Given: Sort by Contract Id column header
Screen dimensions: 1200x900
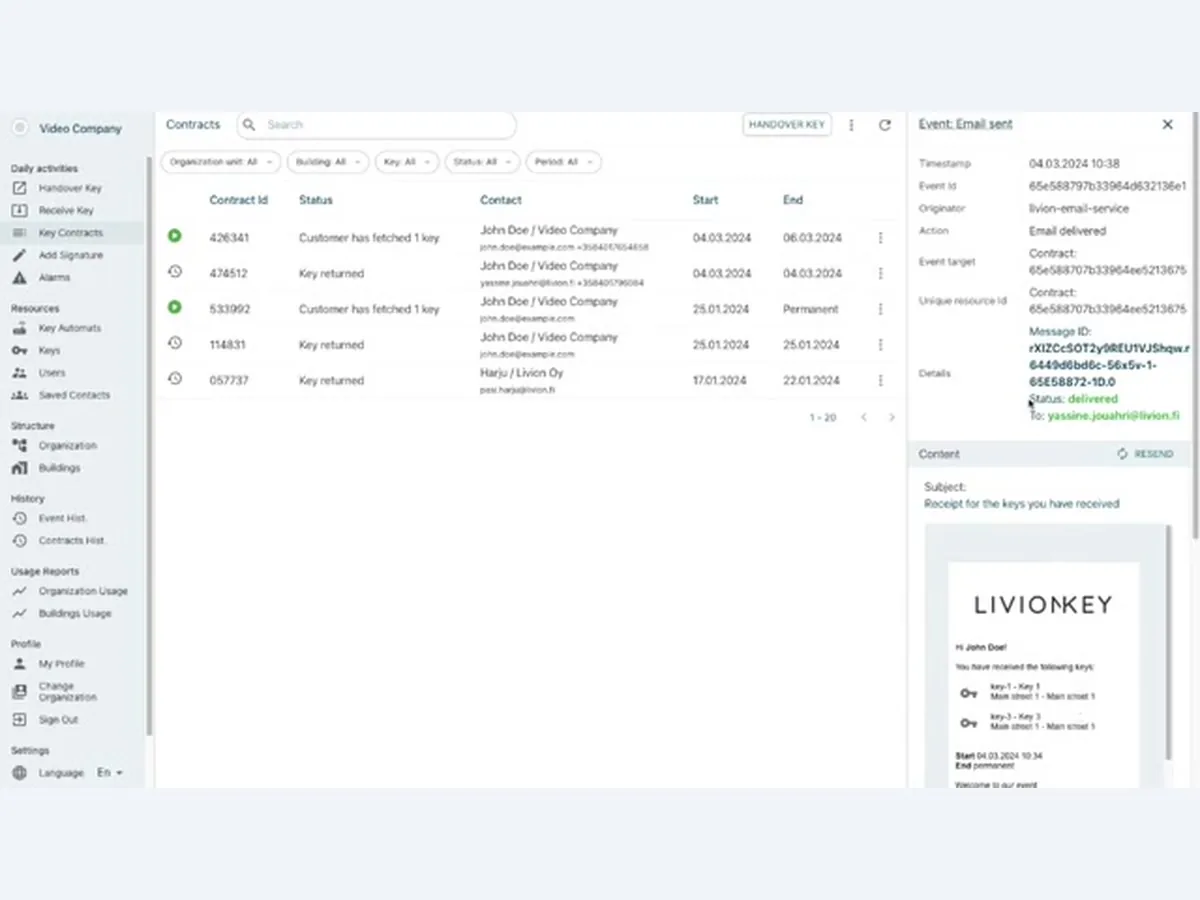Looking at the screenshot, I should click(238, 200).
